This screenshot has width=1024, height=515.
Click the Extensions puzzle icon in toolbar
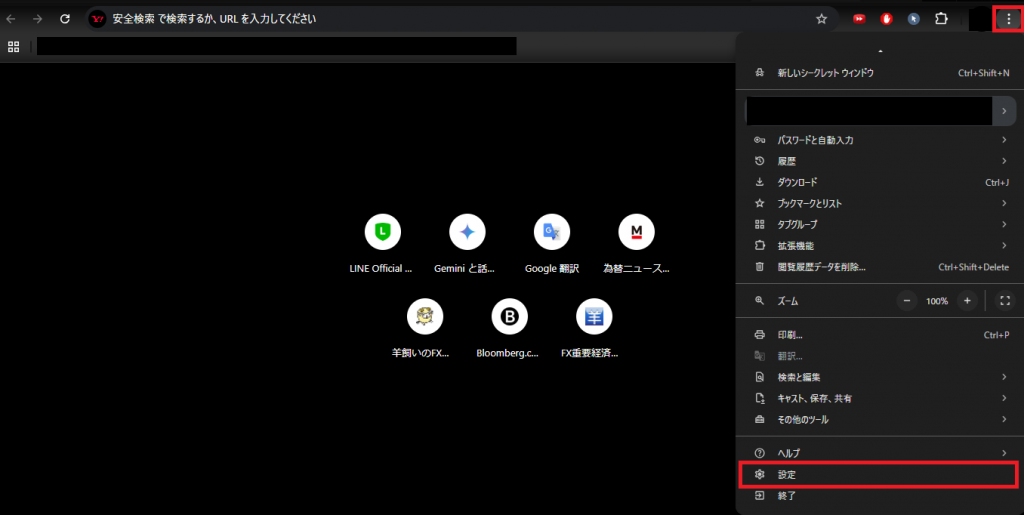[941, 19]
